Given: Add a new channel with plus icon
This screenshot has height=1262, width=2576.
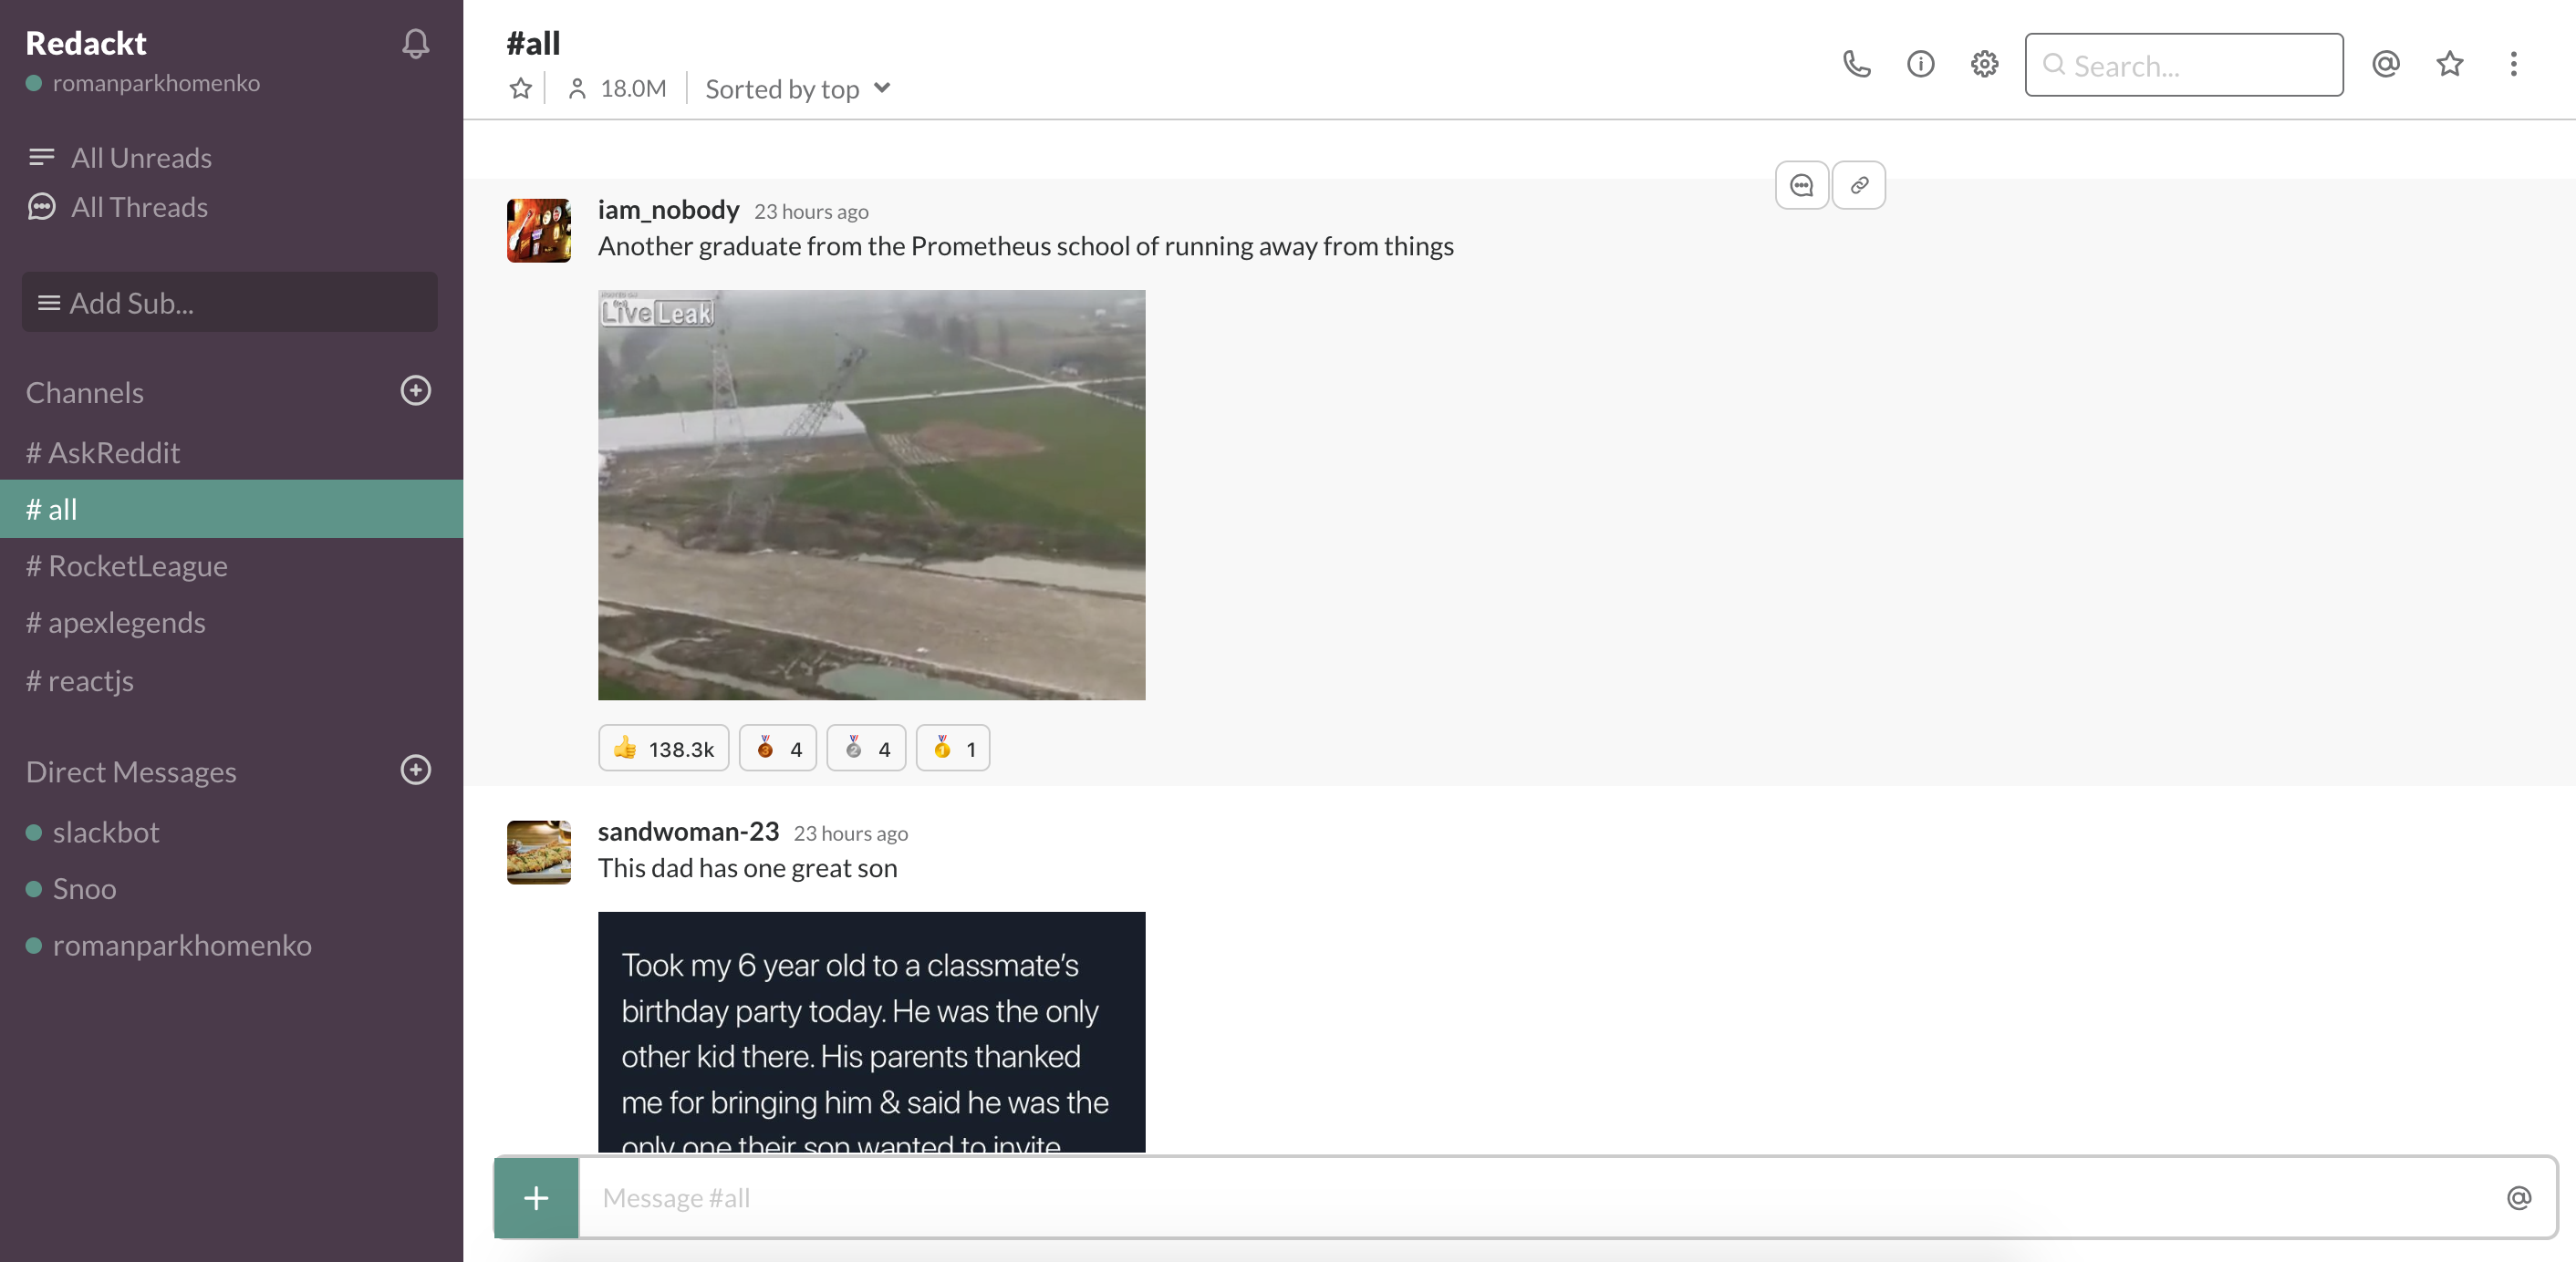Looking at the screenshot, I should 416,391.
